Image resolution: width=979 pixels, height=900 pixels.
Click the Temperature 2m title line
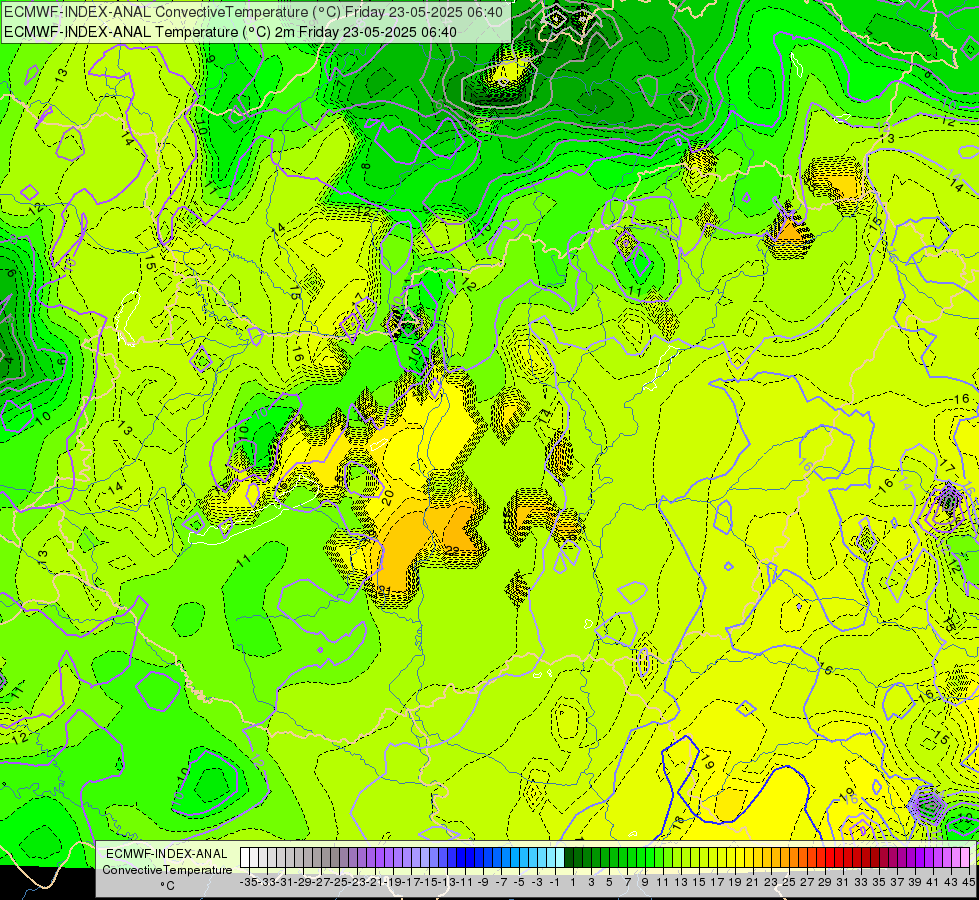(x=230, y=32)
